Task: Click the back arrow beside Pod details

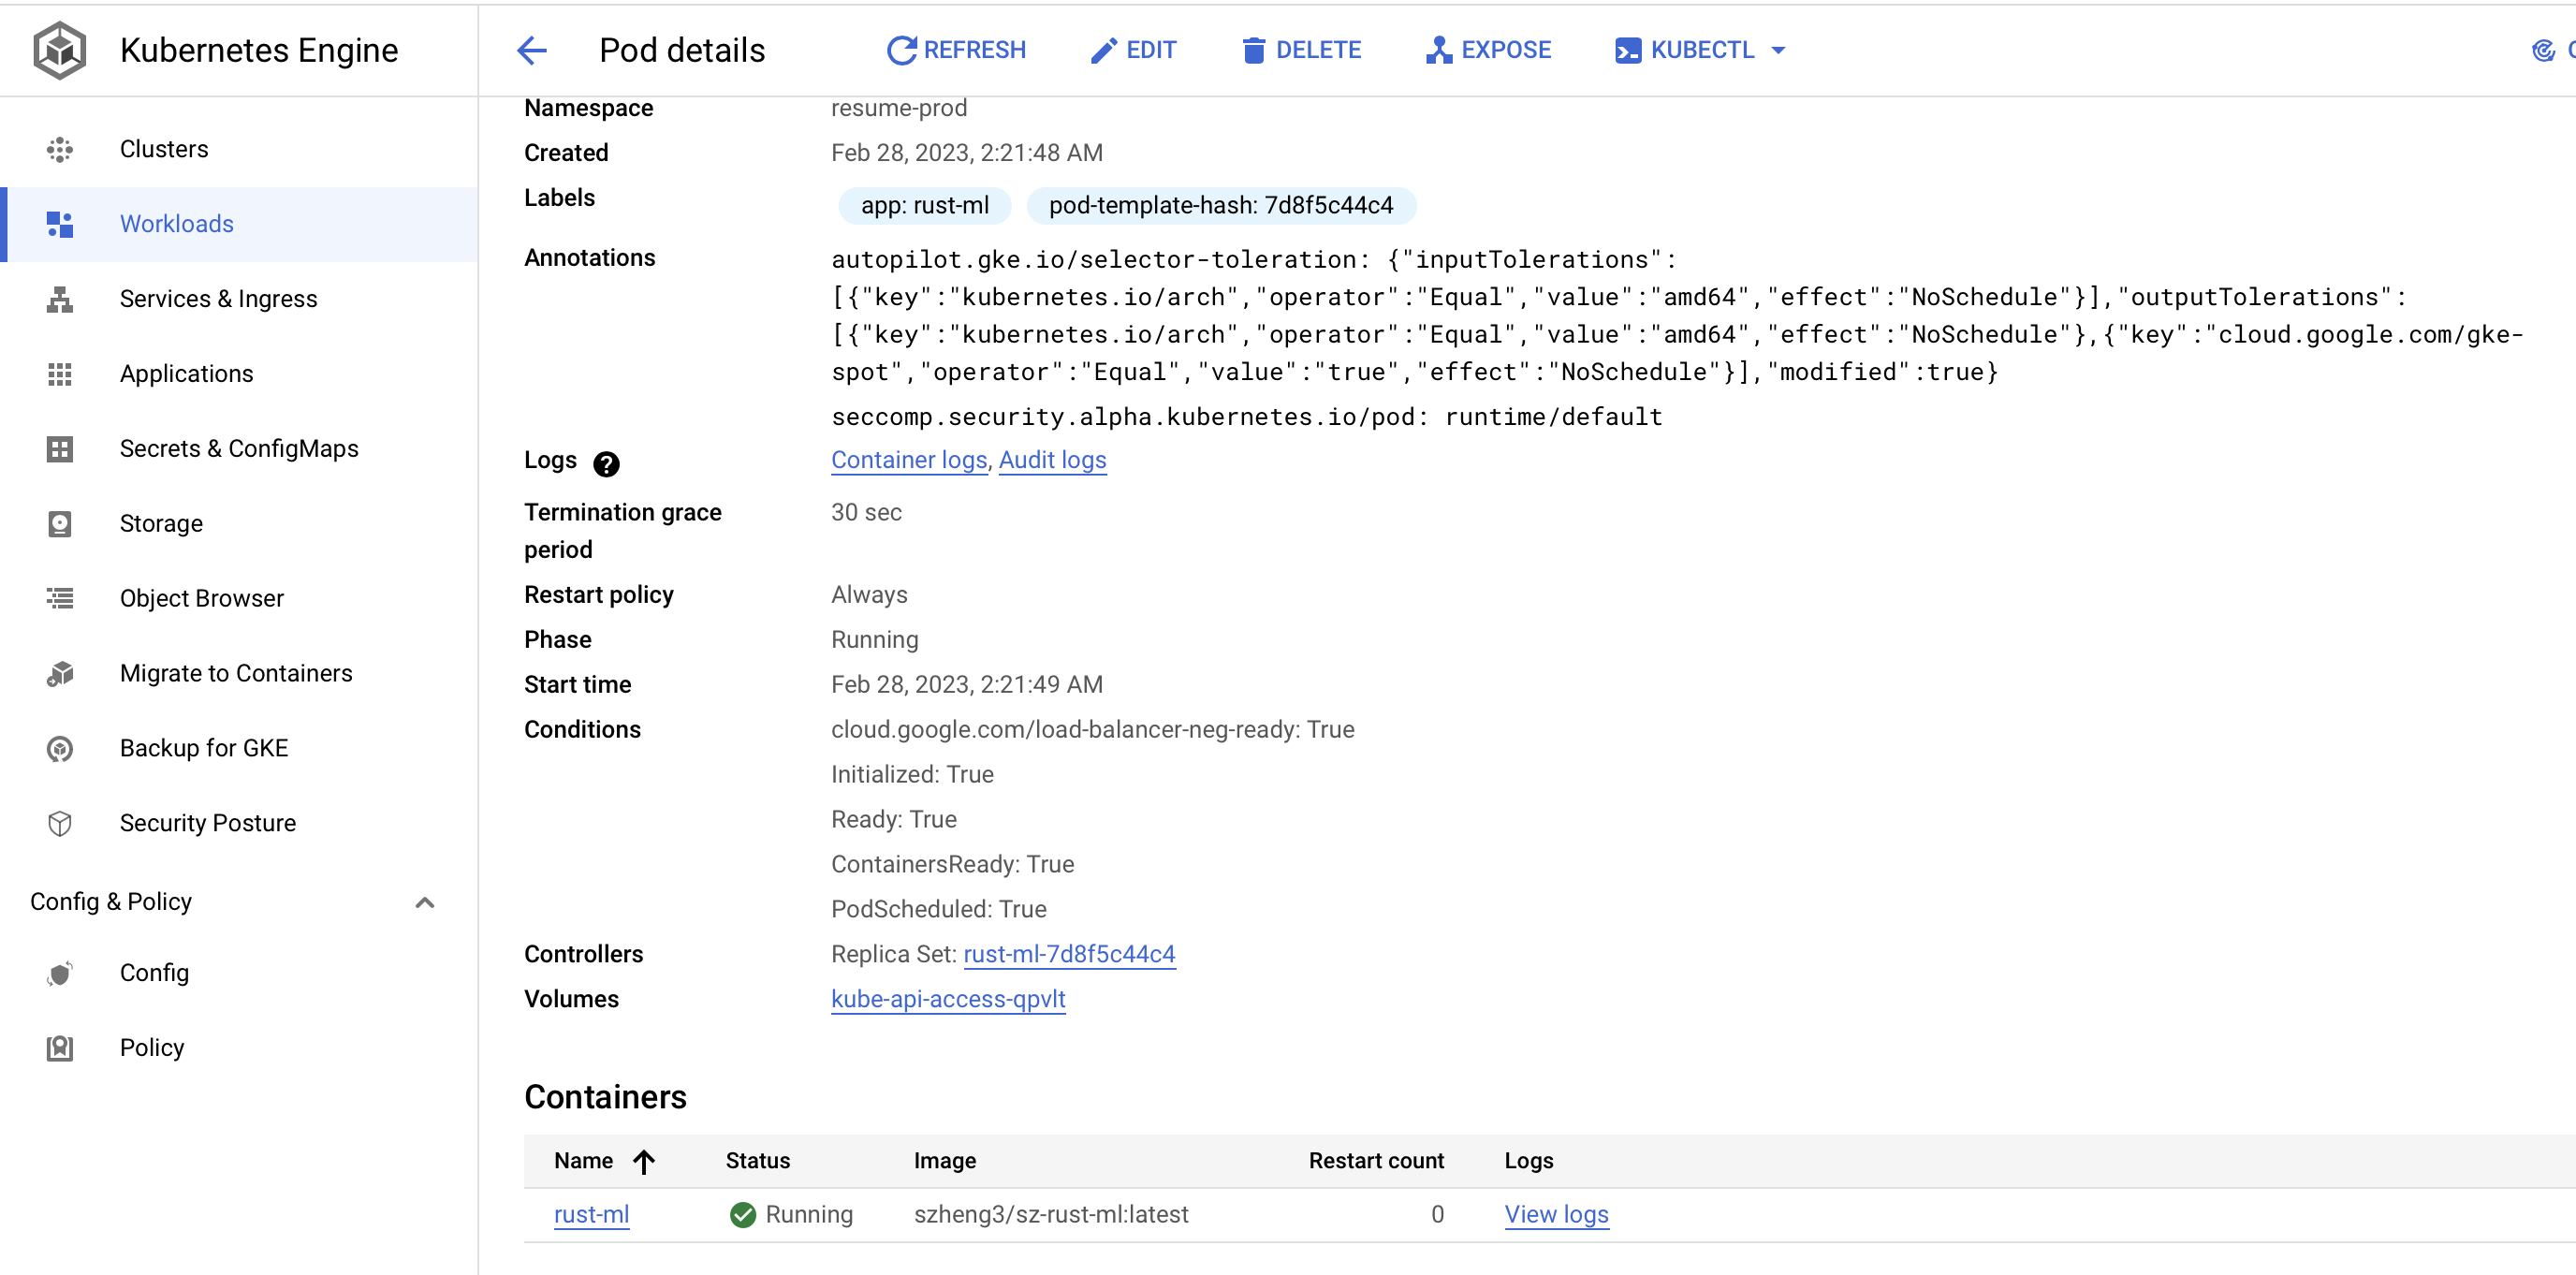Action: [531, 50]
